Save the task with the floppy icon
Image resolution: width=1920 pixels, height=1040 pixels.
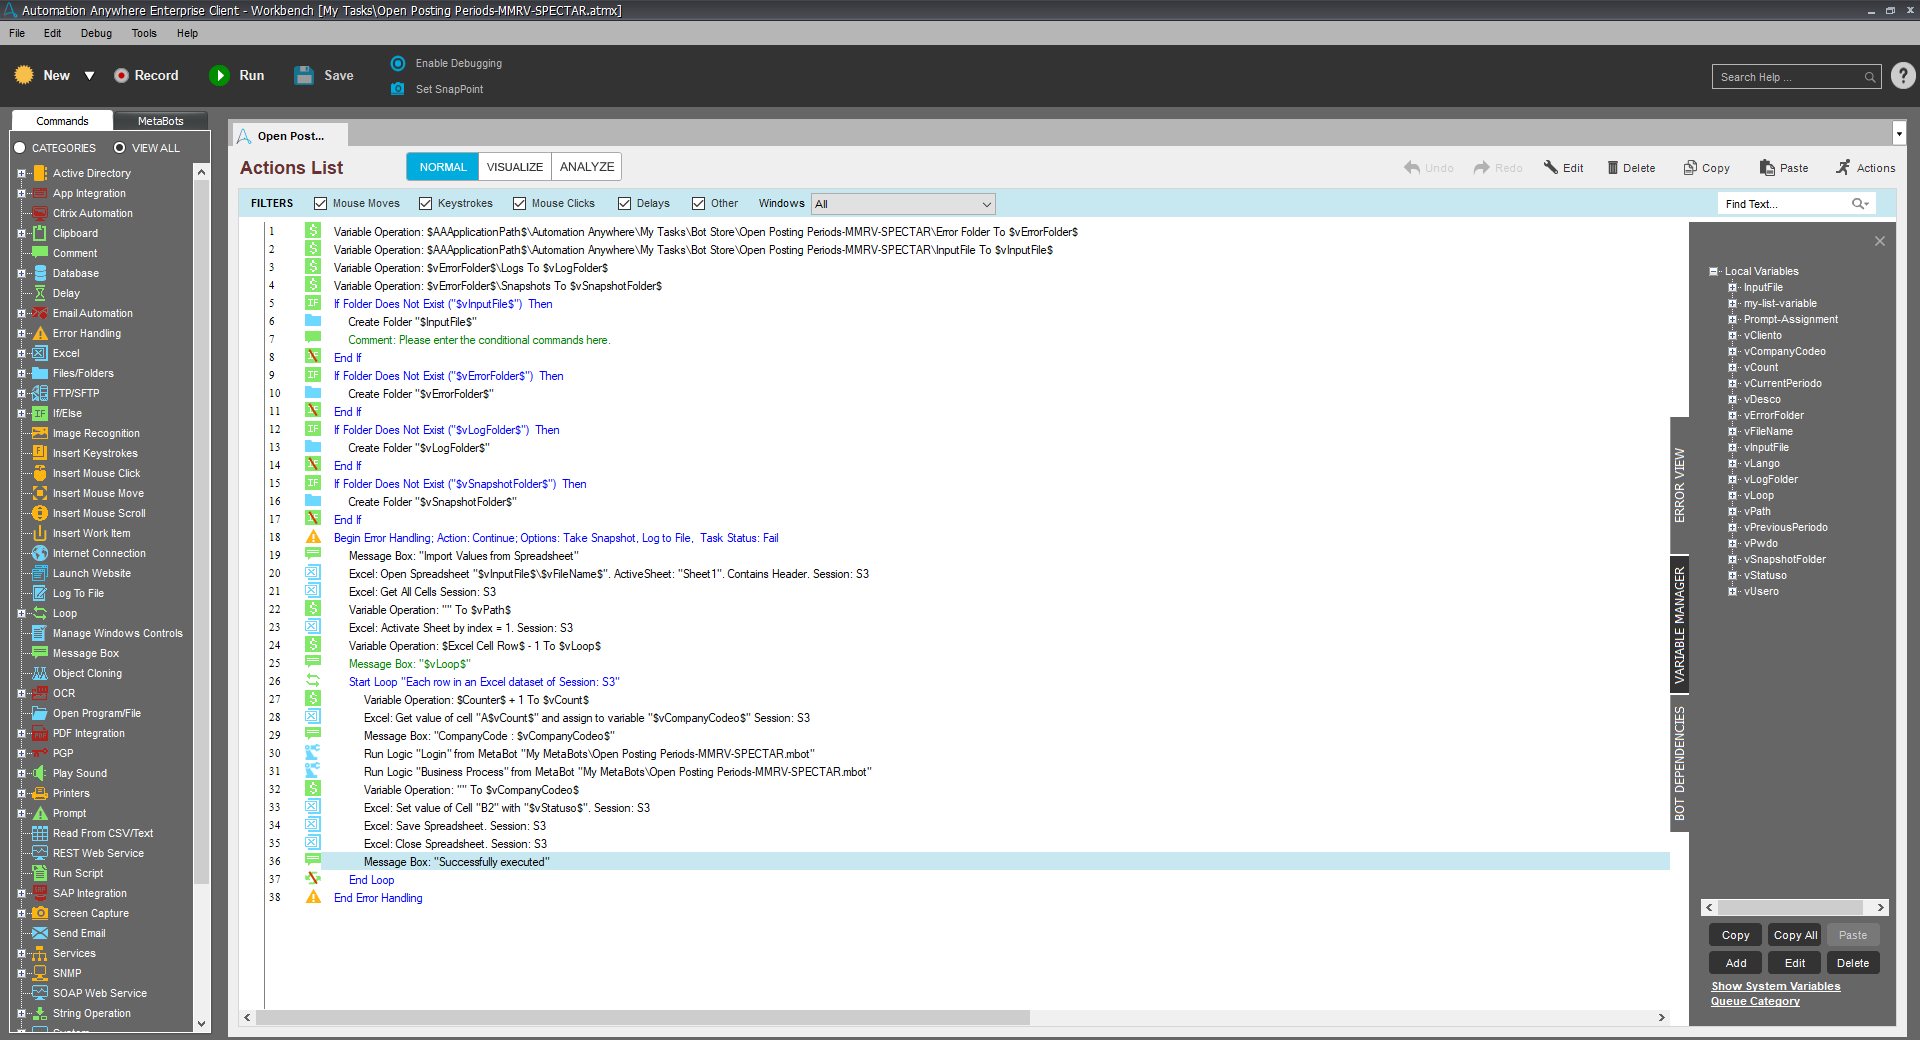(304, 76)
